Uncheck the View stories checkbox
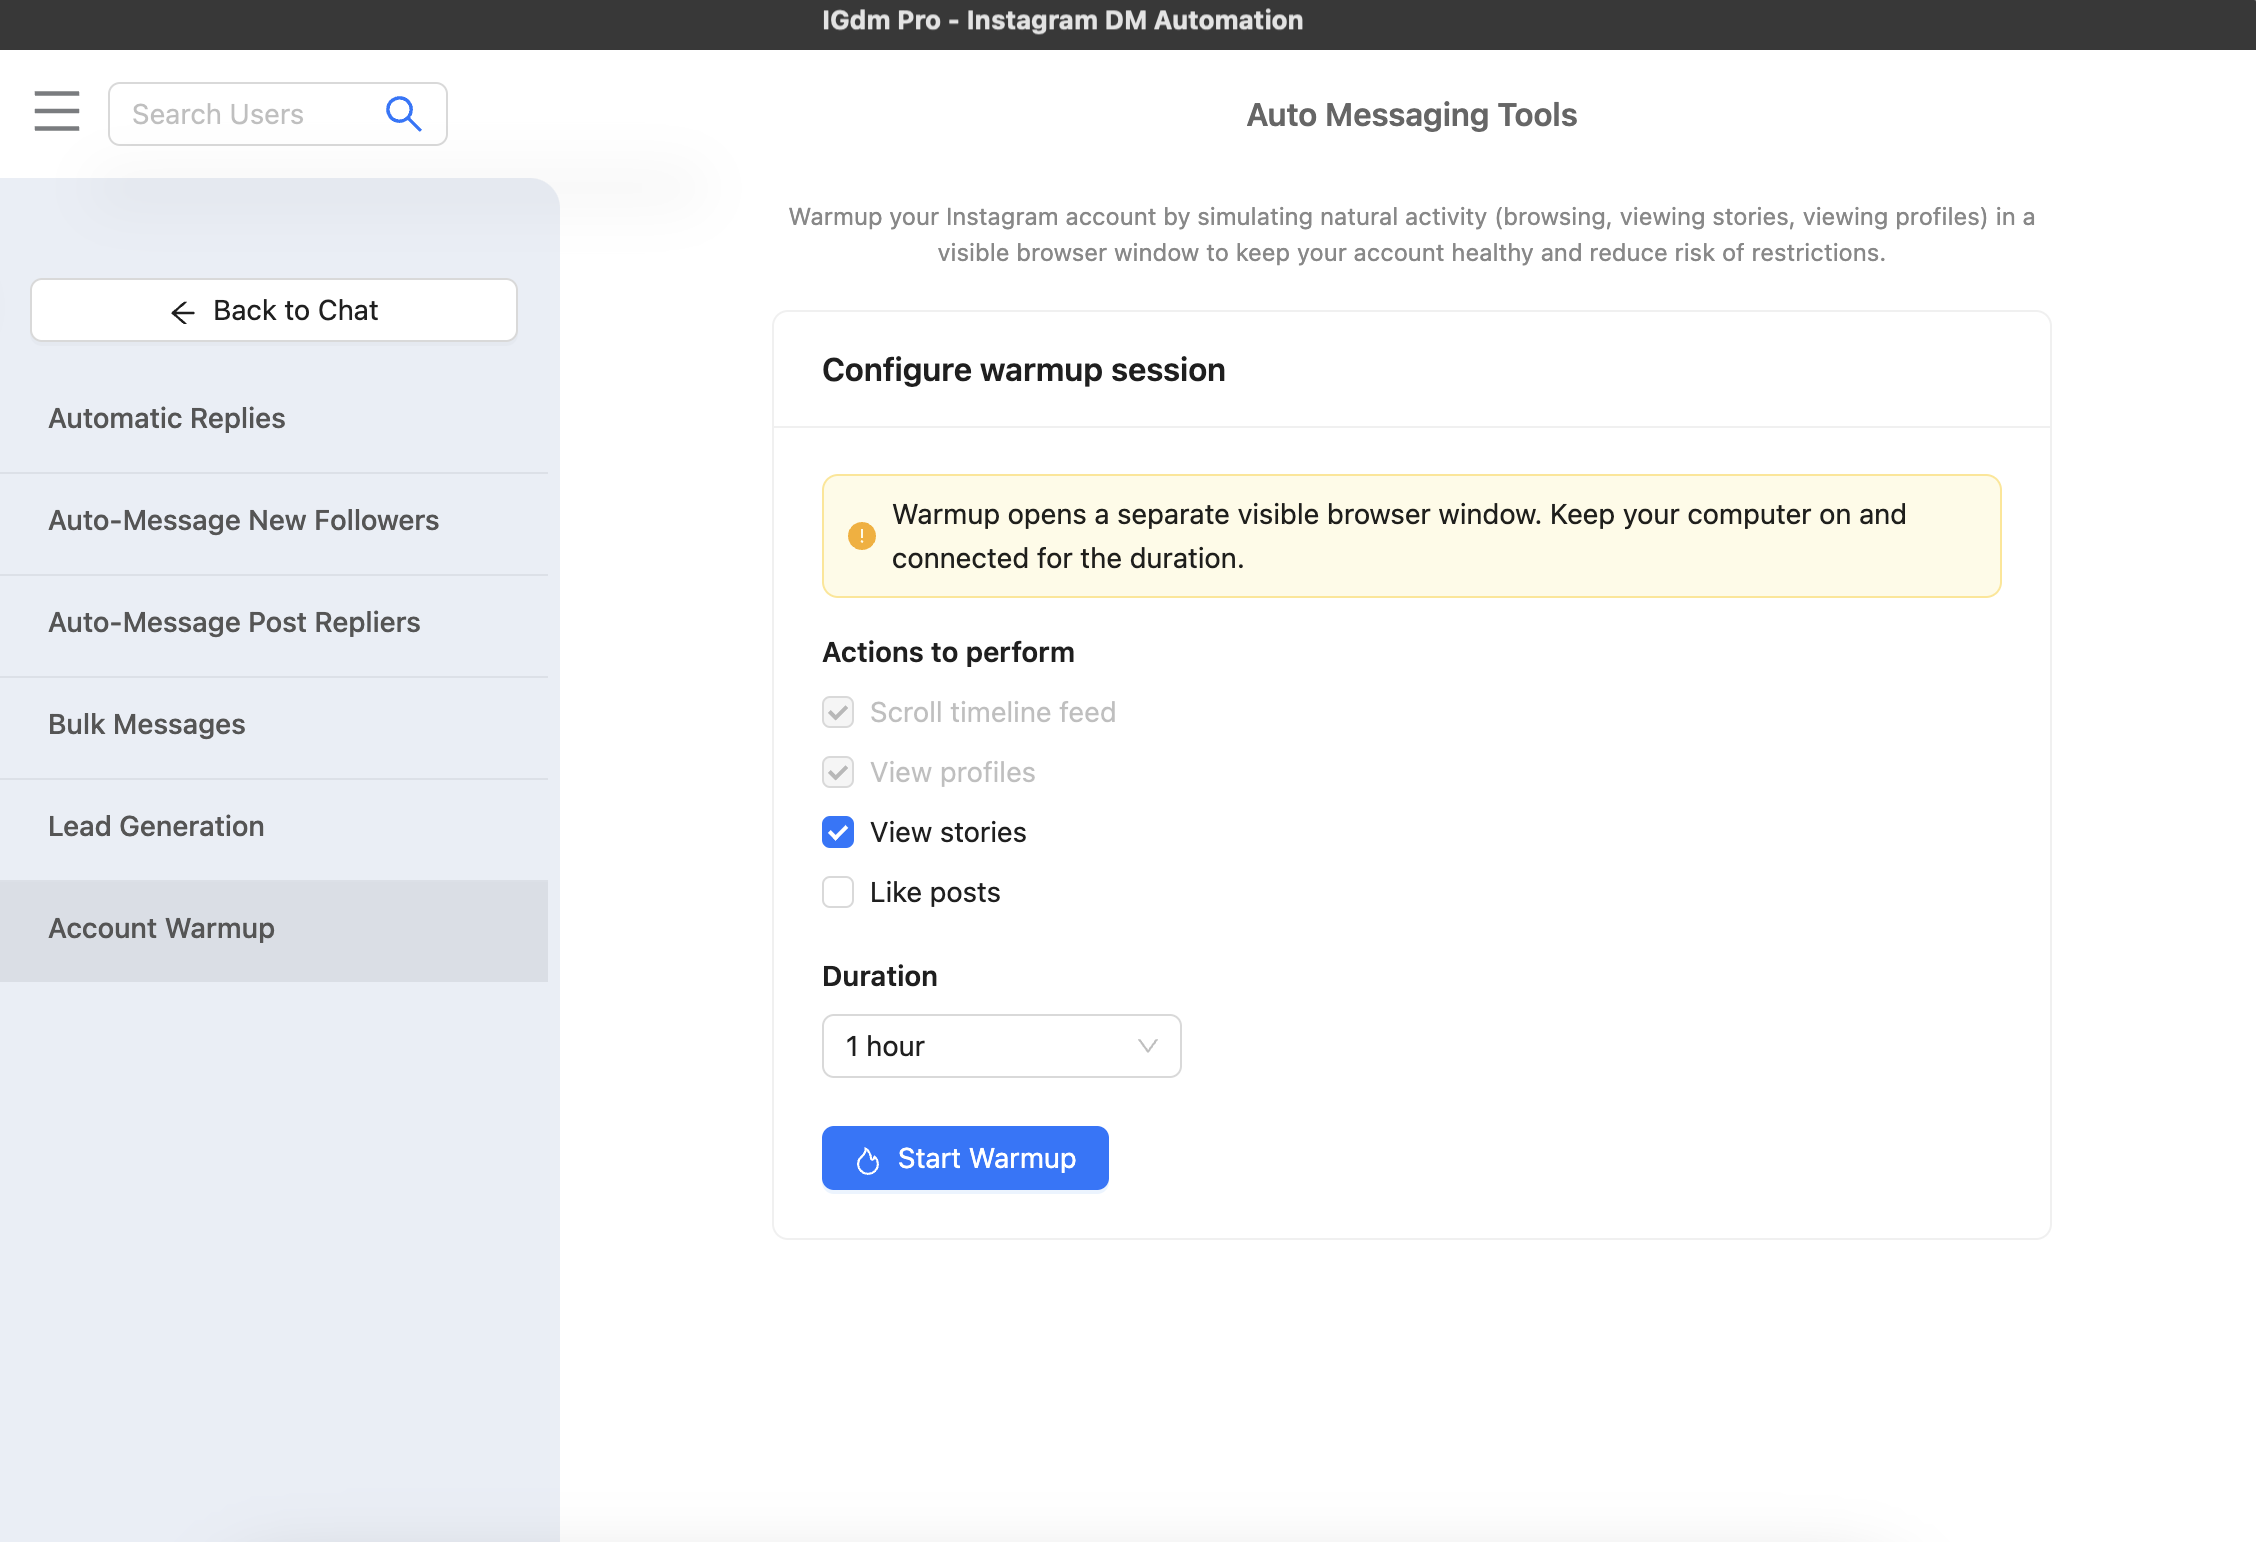The height and width of the screenshot is (1542, 2256). coord(838,832)
